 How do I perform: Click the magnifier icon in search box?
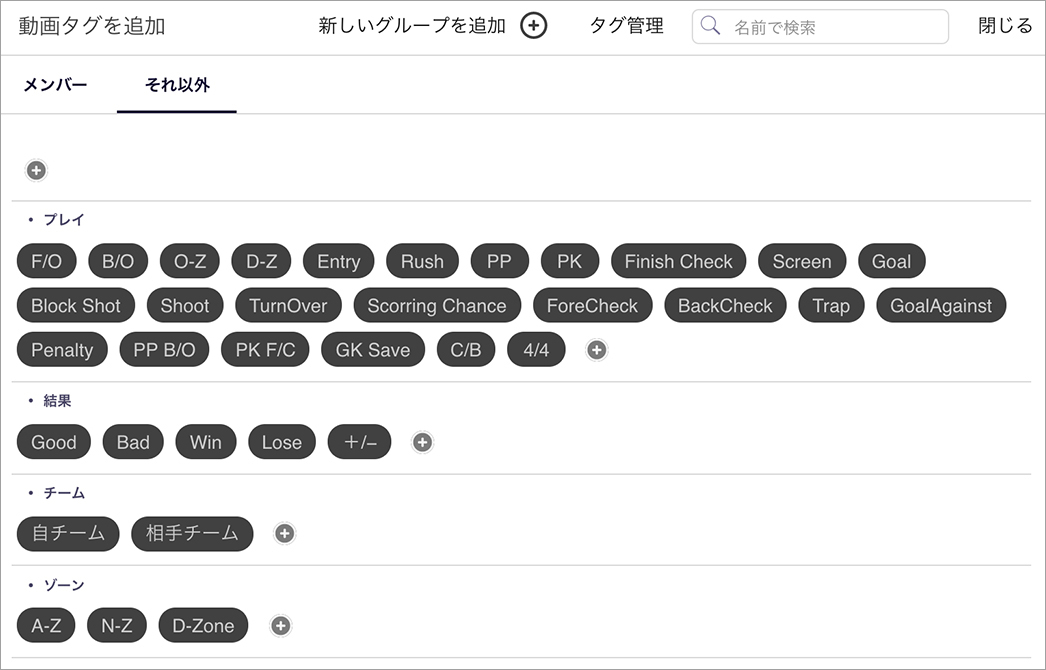[711, 26]
